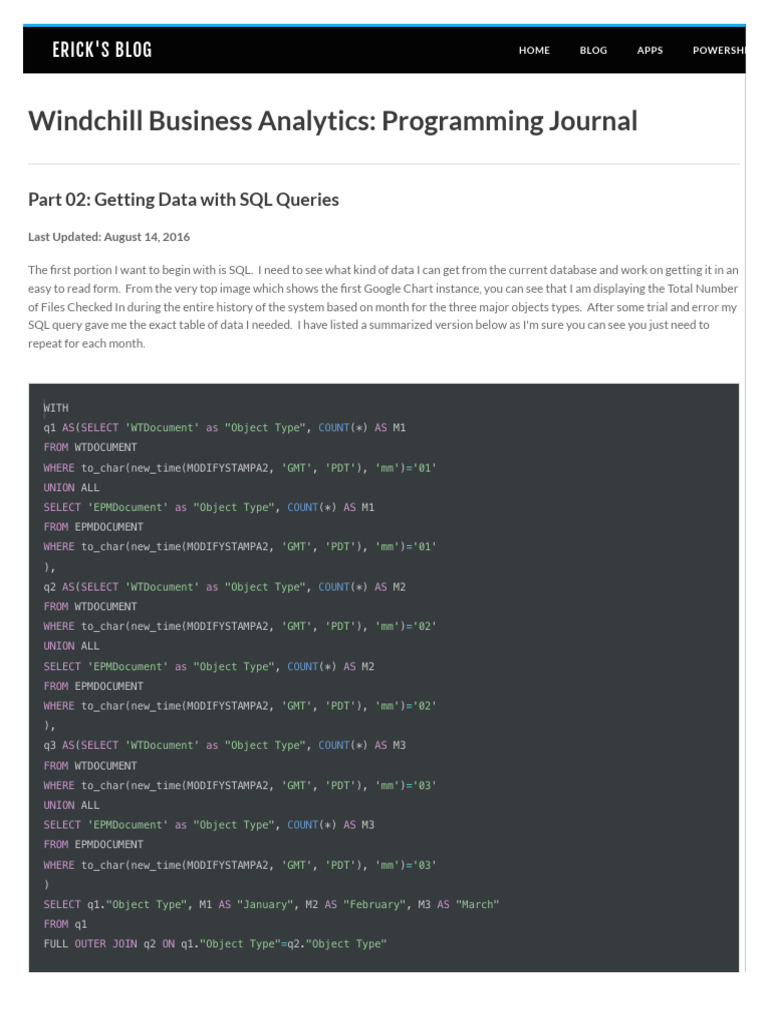
Task: Click the first UNION ALL code line
Action: 71,487
